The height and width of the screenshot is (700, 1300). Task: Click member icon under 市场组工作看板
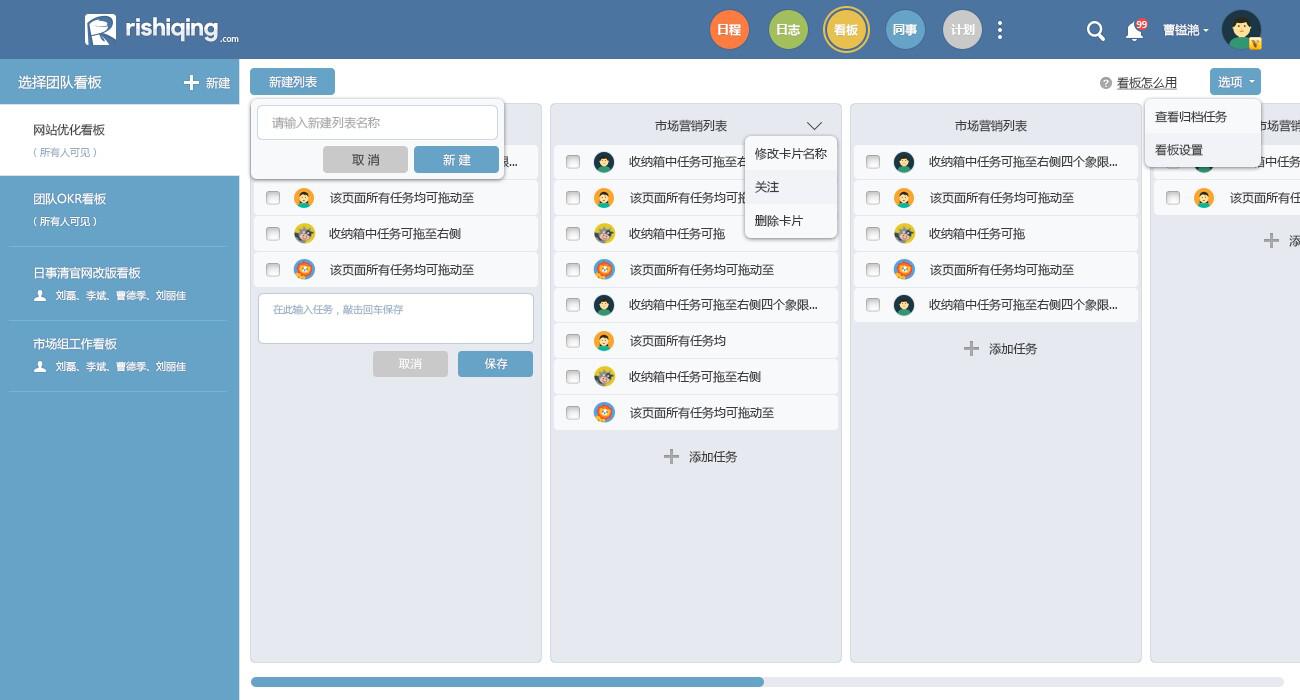tap(40, 367)
